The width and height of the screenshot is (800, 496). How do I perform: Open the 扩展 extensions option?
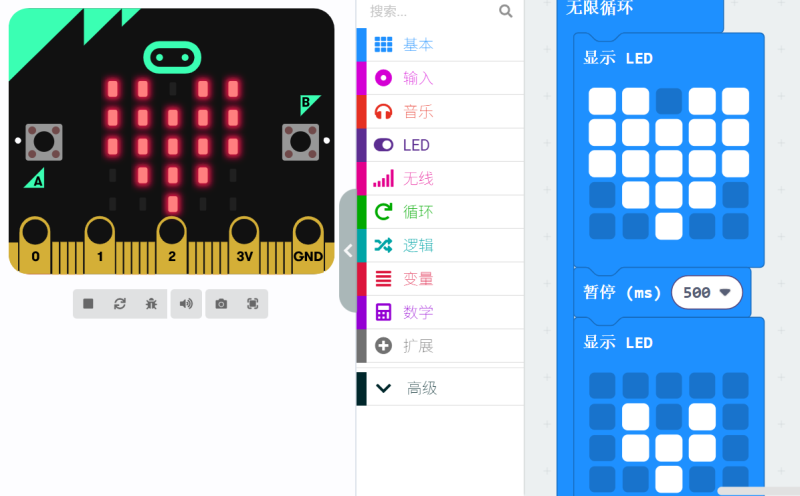[x=418, y=346]
